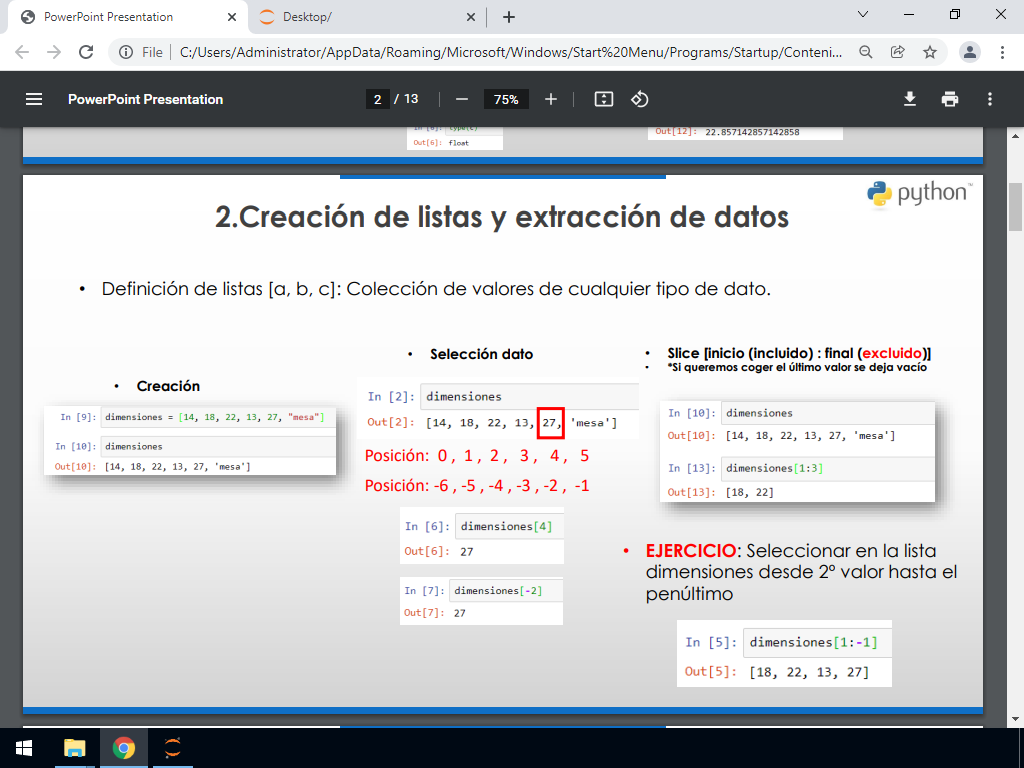This screenshot has height=768, width=1024.
Task: Open the Jupyter app in the taskbar
Action: [172, 748]
